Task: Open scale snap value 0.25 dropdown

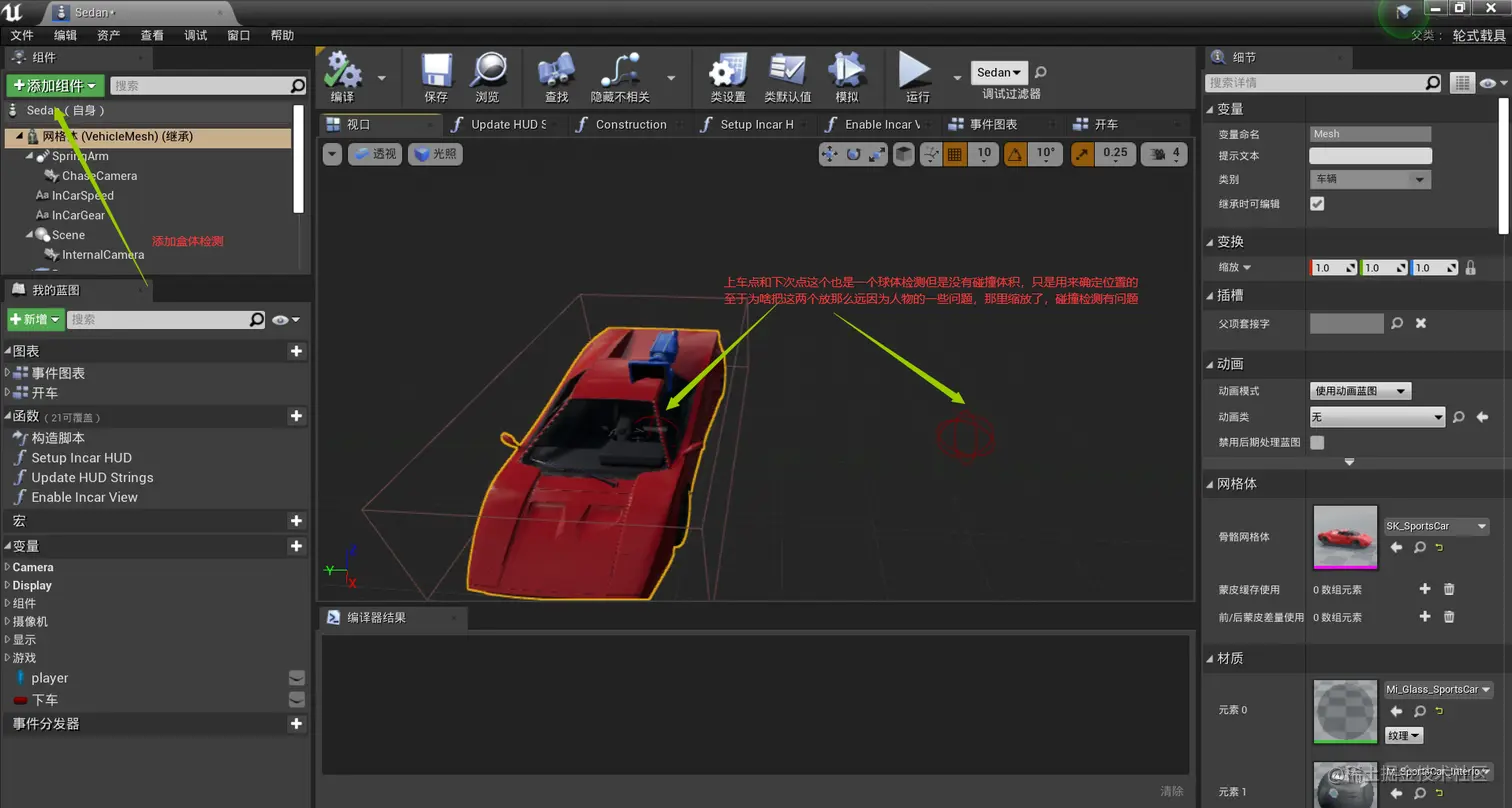Action: click(x=1115, y=154)
